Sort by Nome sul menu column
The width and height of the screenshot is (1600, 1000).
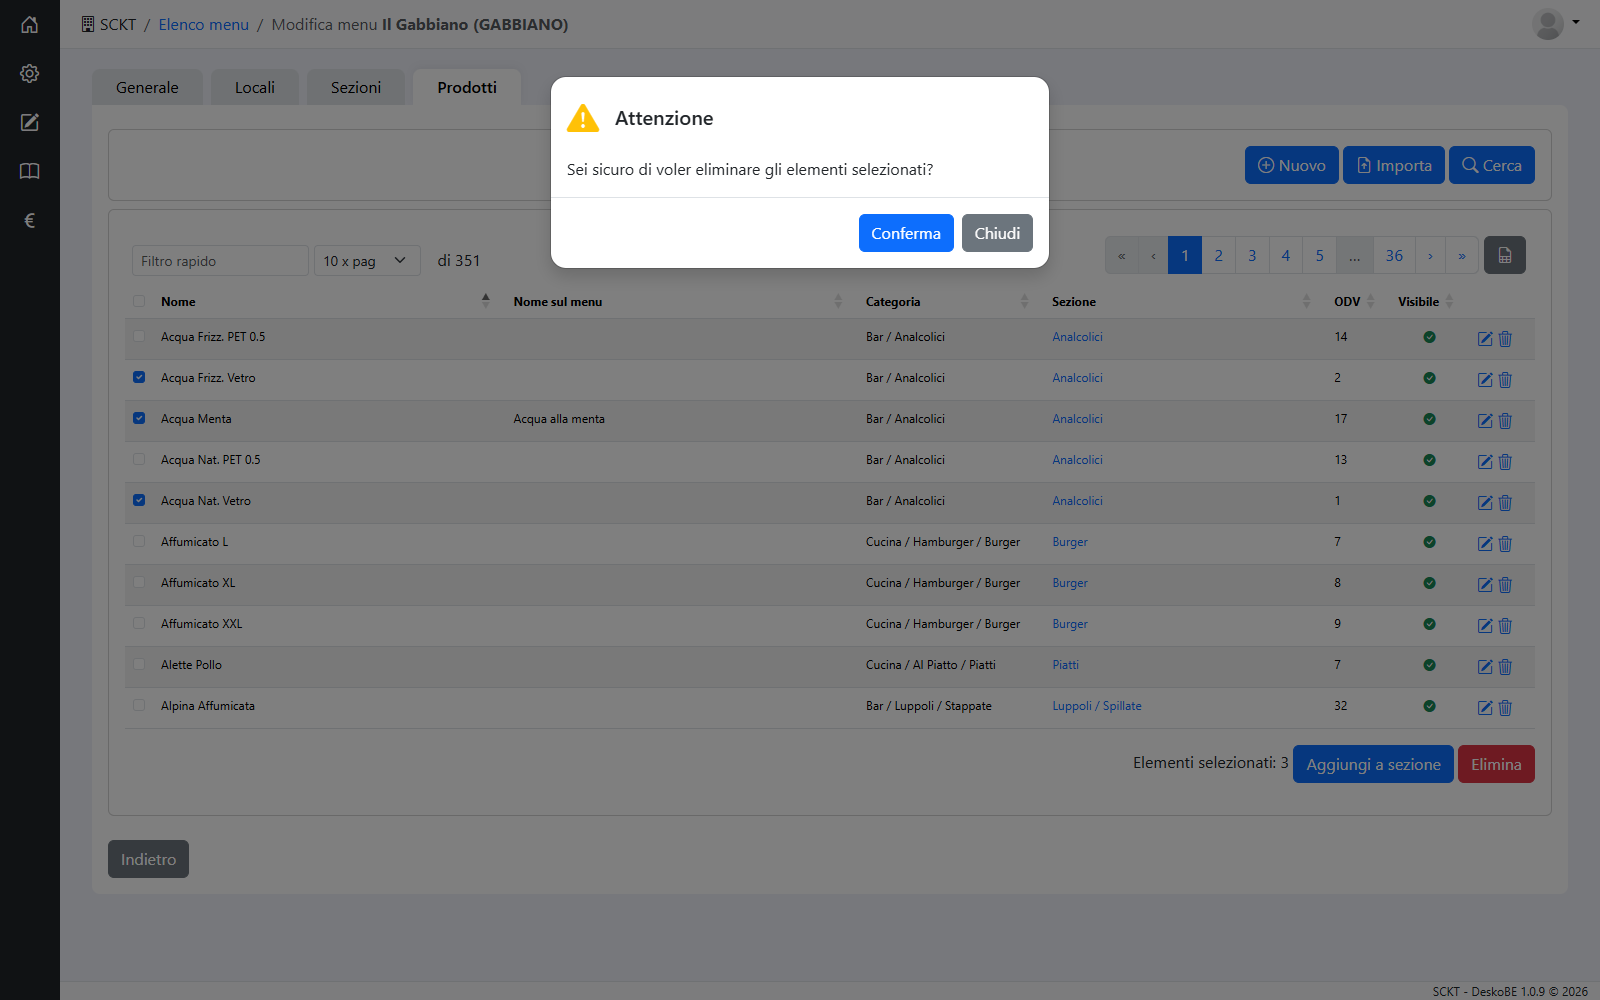point(838,301)
